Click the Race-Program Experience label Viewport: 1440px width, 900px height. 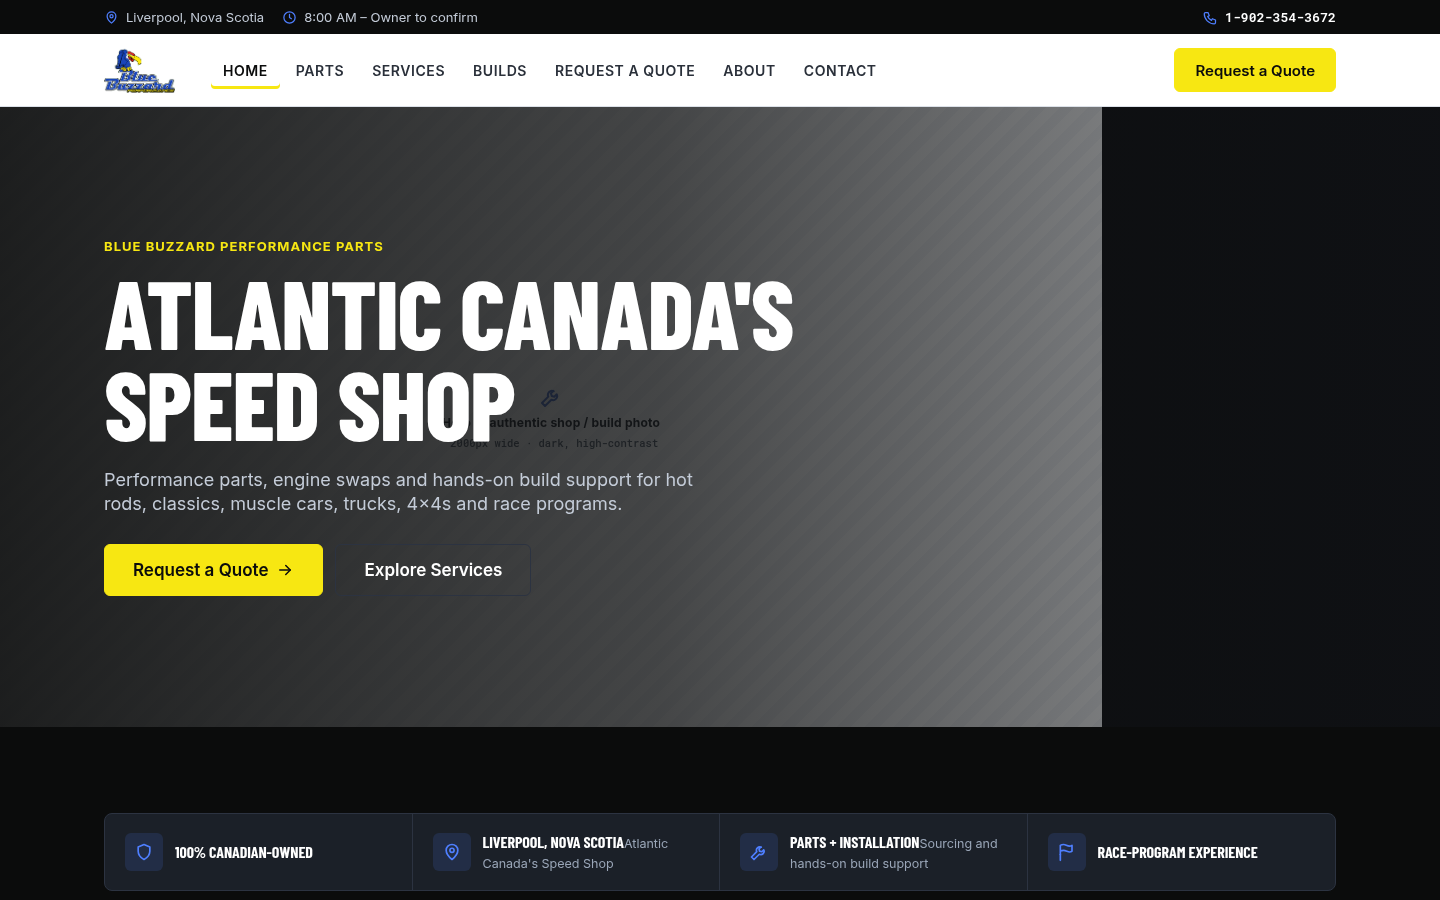click(1177, 852)
